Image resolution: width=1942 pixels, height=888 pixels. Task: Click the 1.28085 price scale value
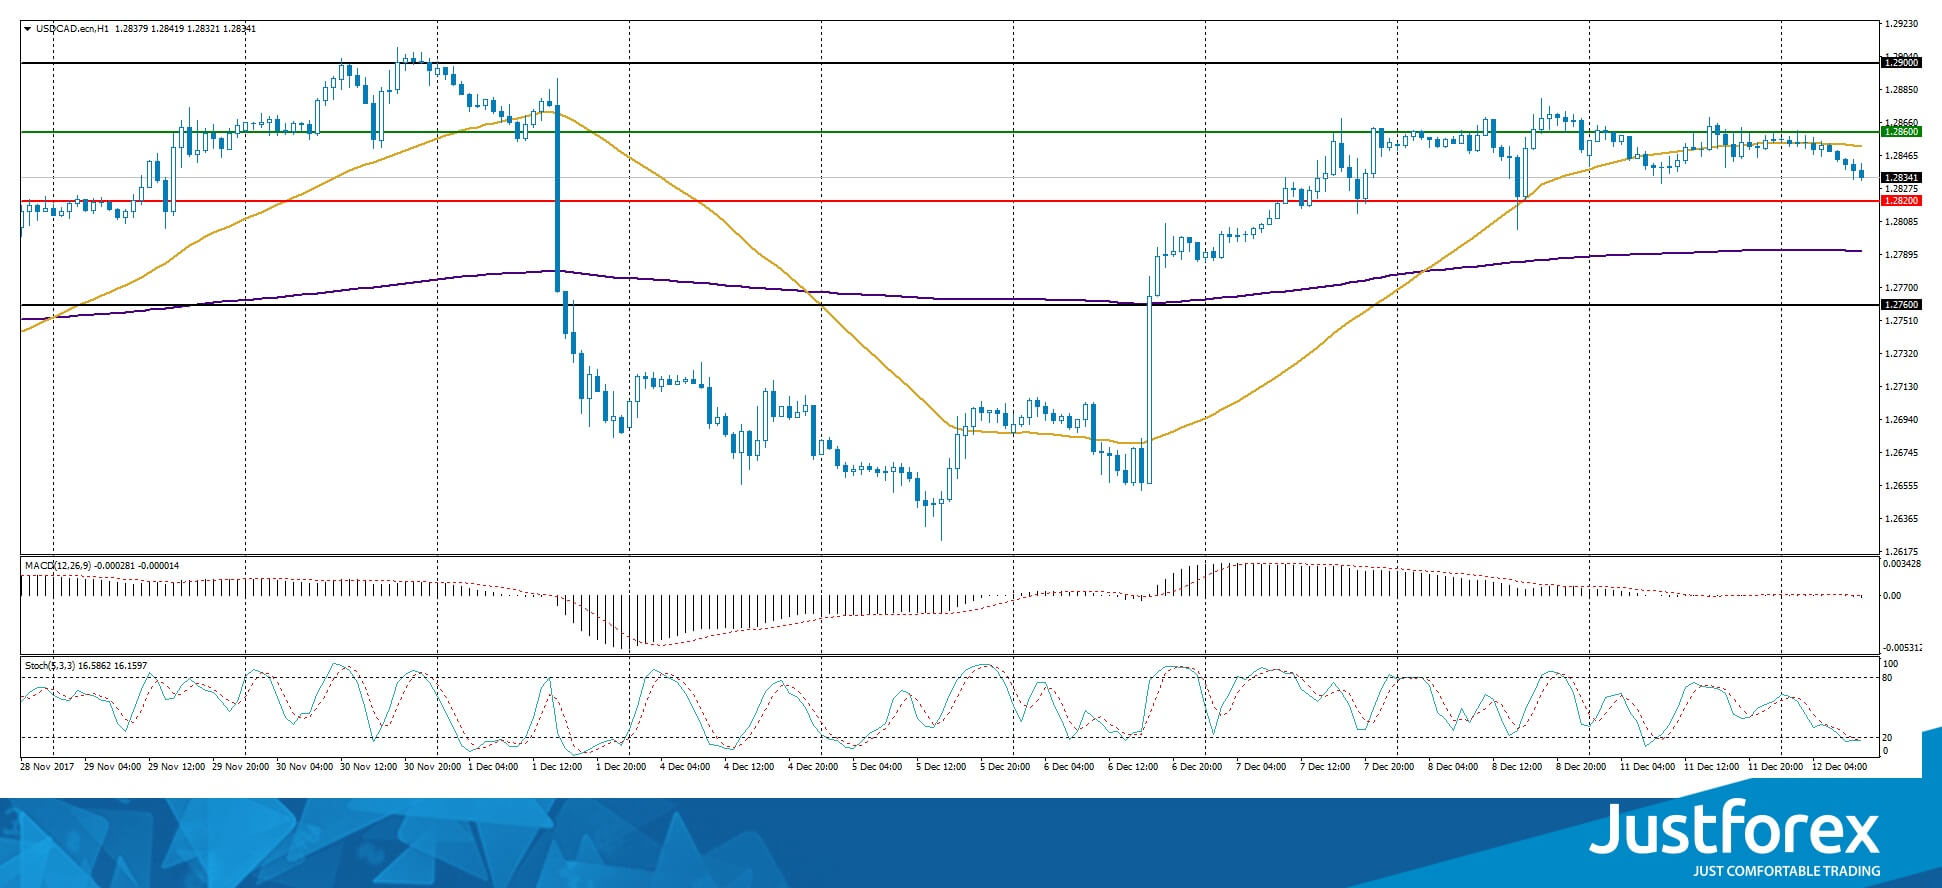coord(1901,222)
